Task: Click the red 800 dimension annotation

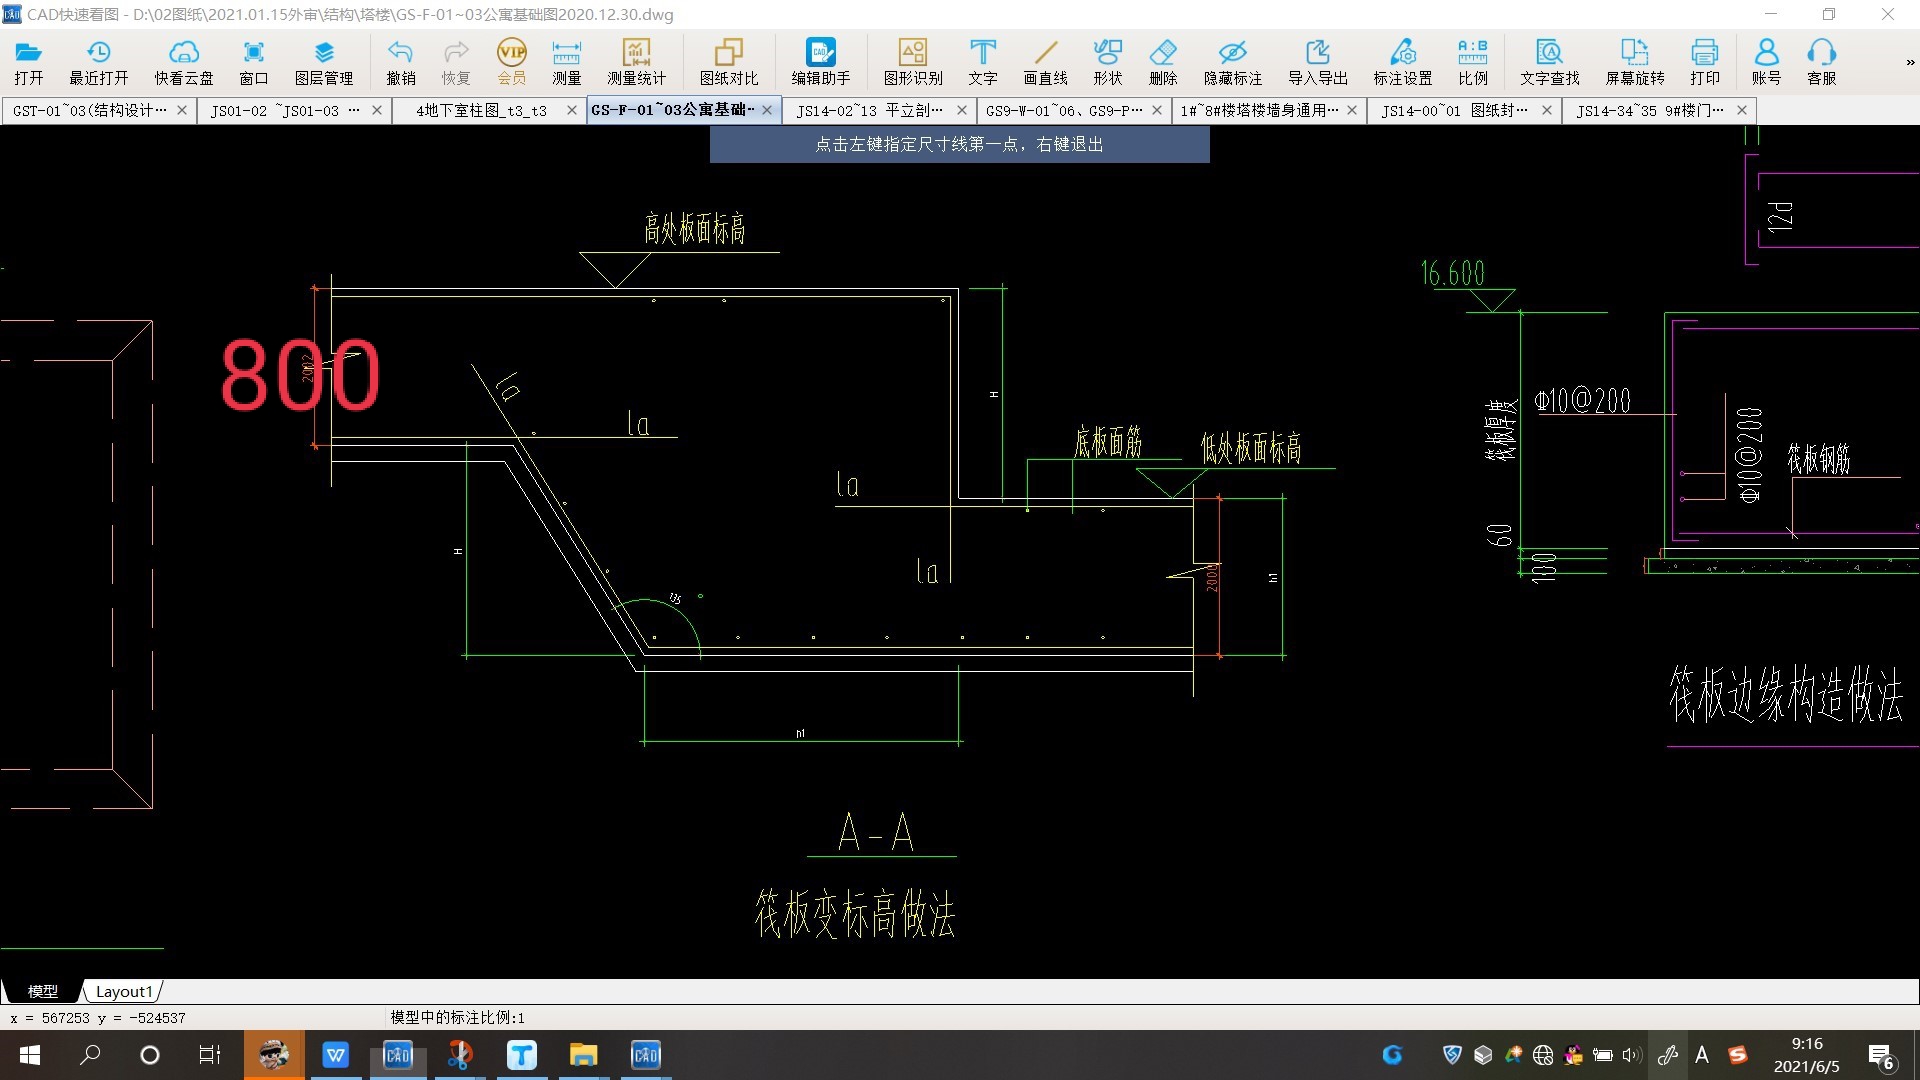Action: (x=300, y=375)
